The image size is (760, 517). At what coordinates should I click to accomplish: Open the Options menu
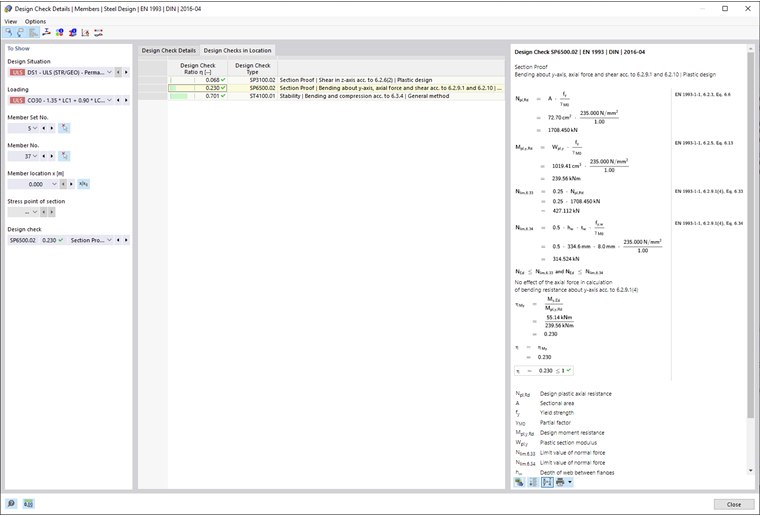click(35, 21)
